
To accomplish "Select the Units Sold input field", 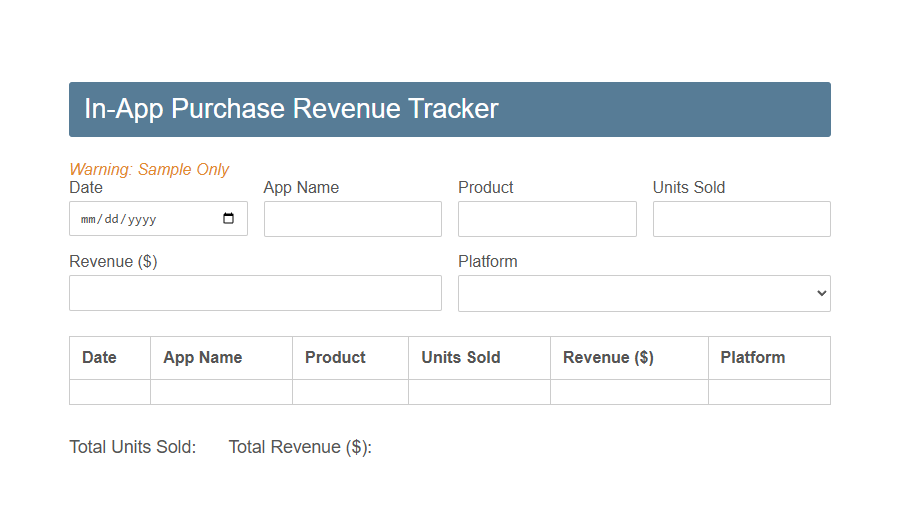I will [741, 219].
